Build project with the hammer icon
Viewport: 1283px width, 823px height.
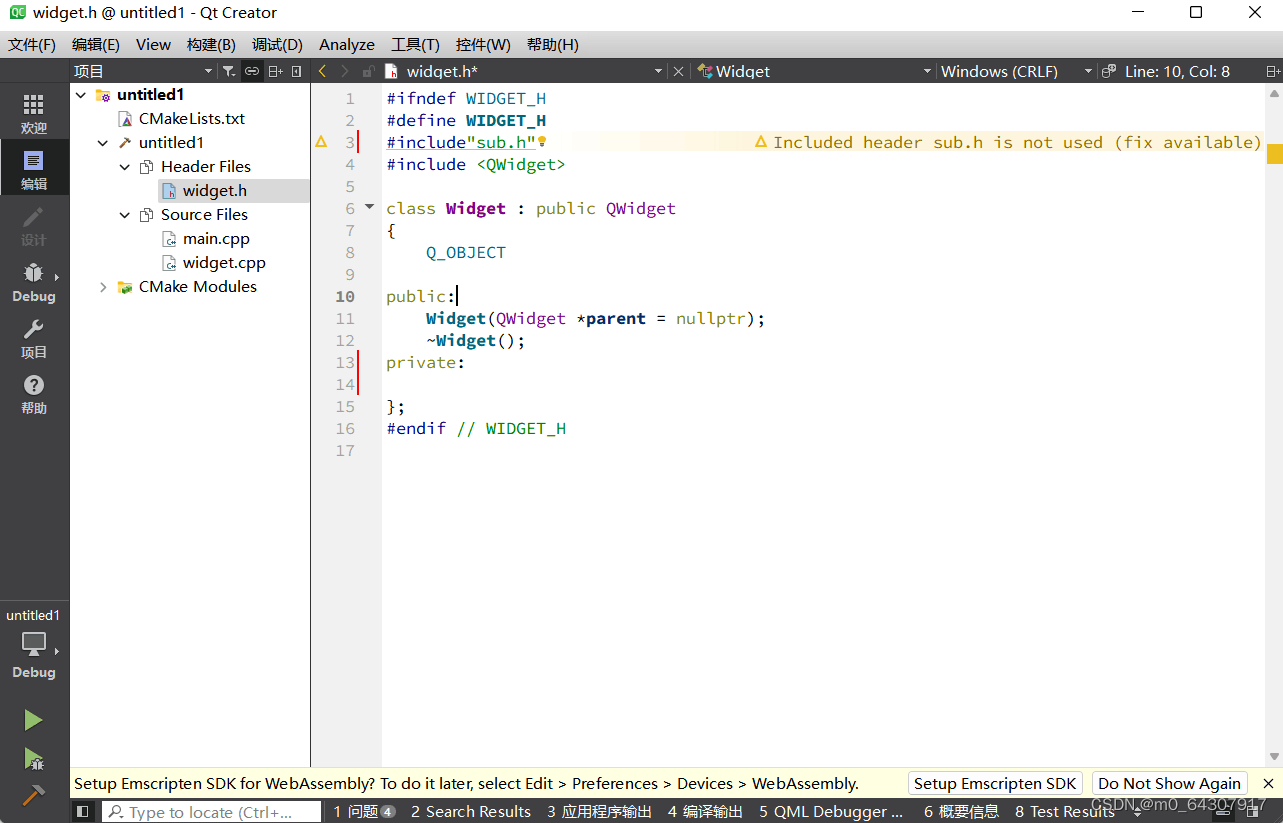coord(33,795)
